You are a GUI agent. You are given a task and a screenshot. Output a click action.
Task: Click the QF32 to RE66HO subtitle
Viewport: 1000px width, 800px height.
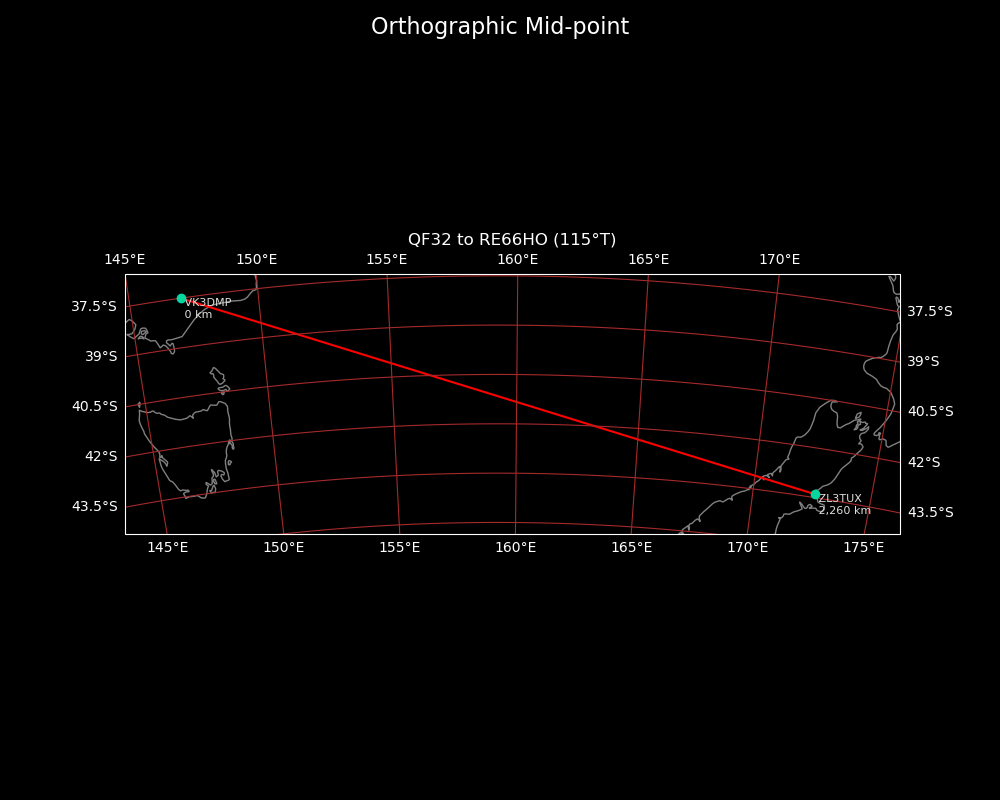pos(512,240)
